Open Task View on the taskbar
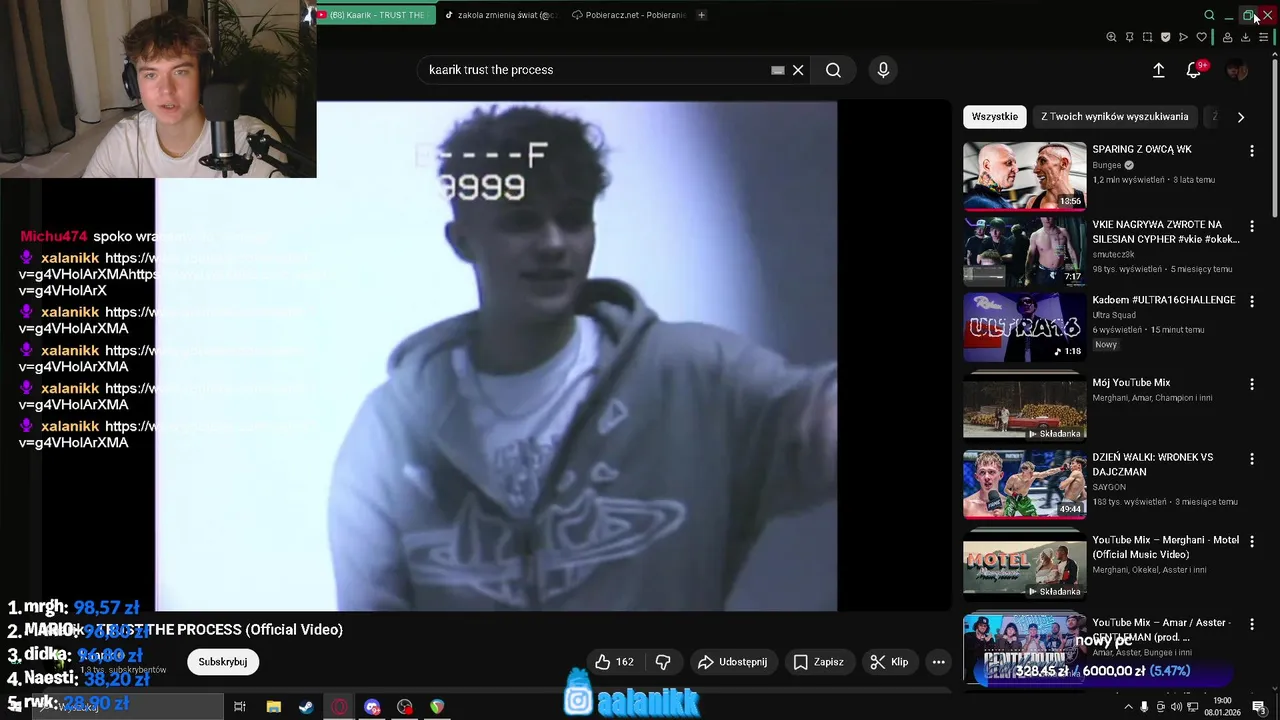 pos(240,707)
